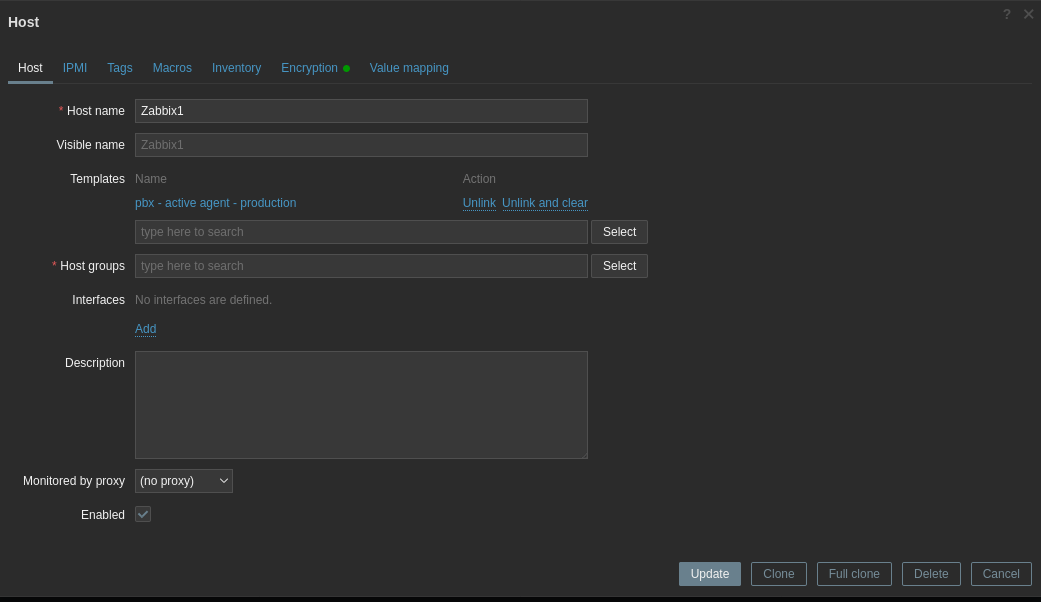Open the Monitored by proxy dropdown
The height and width of the screenshot is (602, 1041).
[x=183, y=481]
